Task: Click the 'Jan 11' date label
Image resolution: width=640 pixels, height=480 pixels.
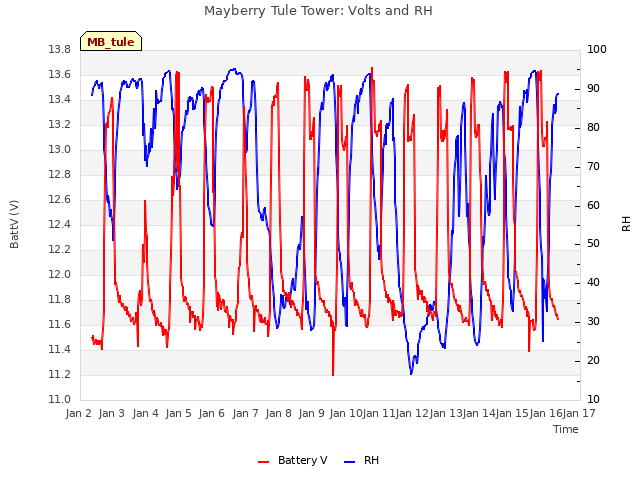Action: (379, 414)
